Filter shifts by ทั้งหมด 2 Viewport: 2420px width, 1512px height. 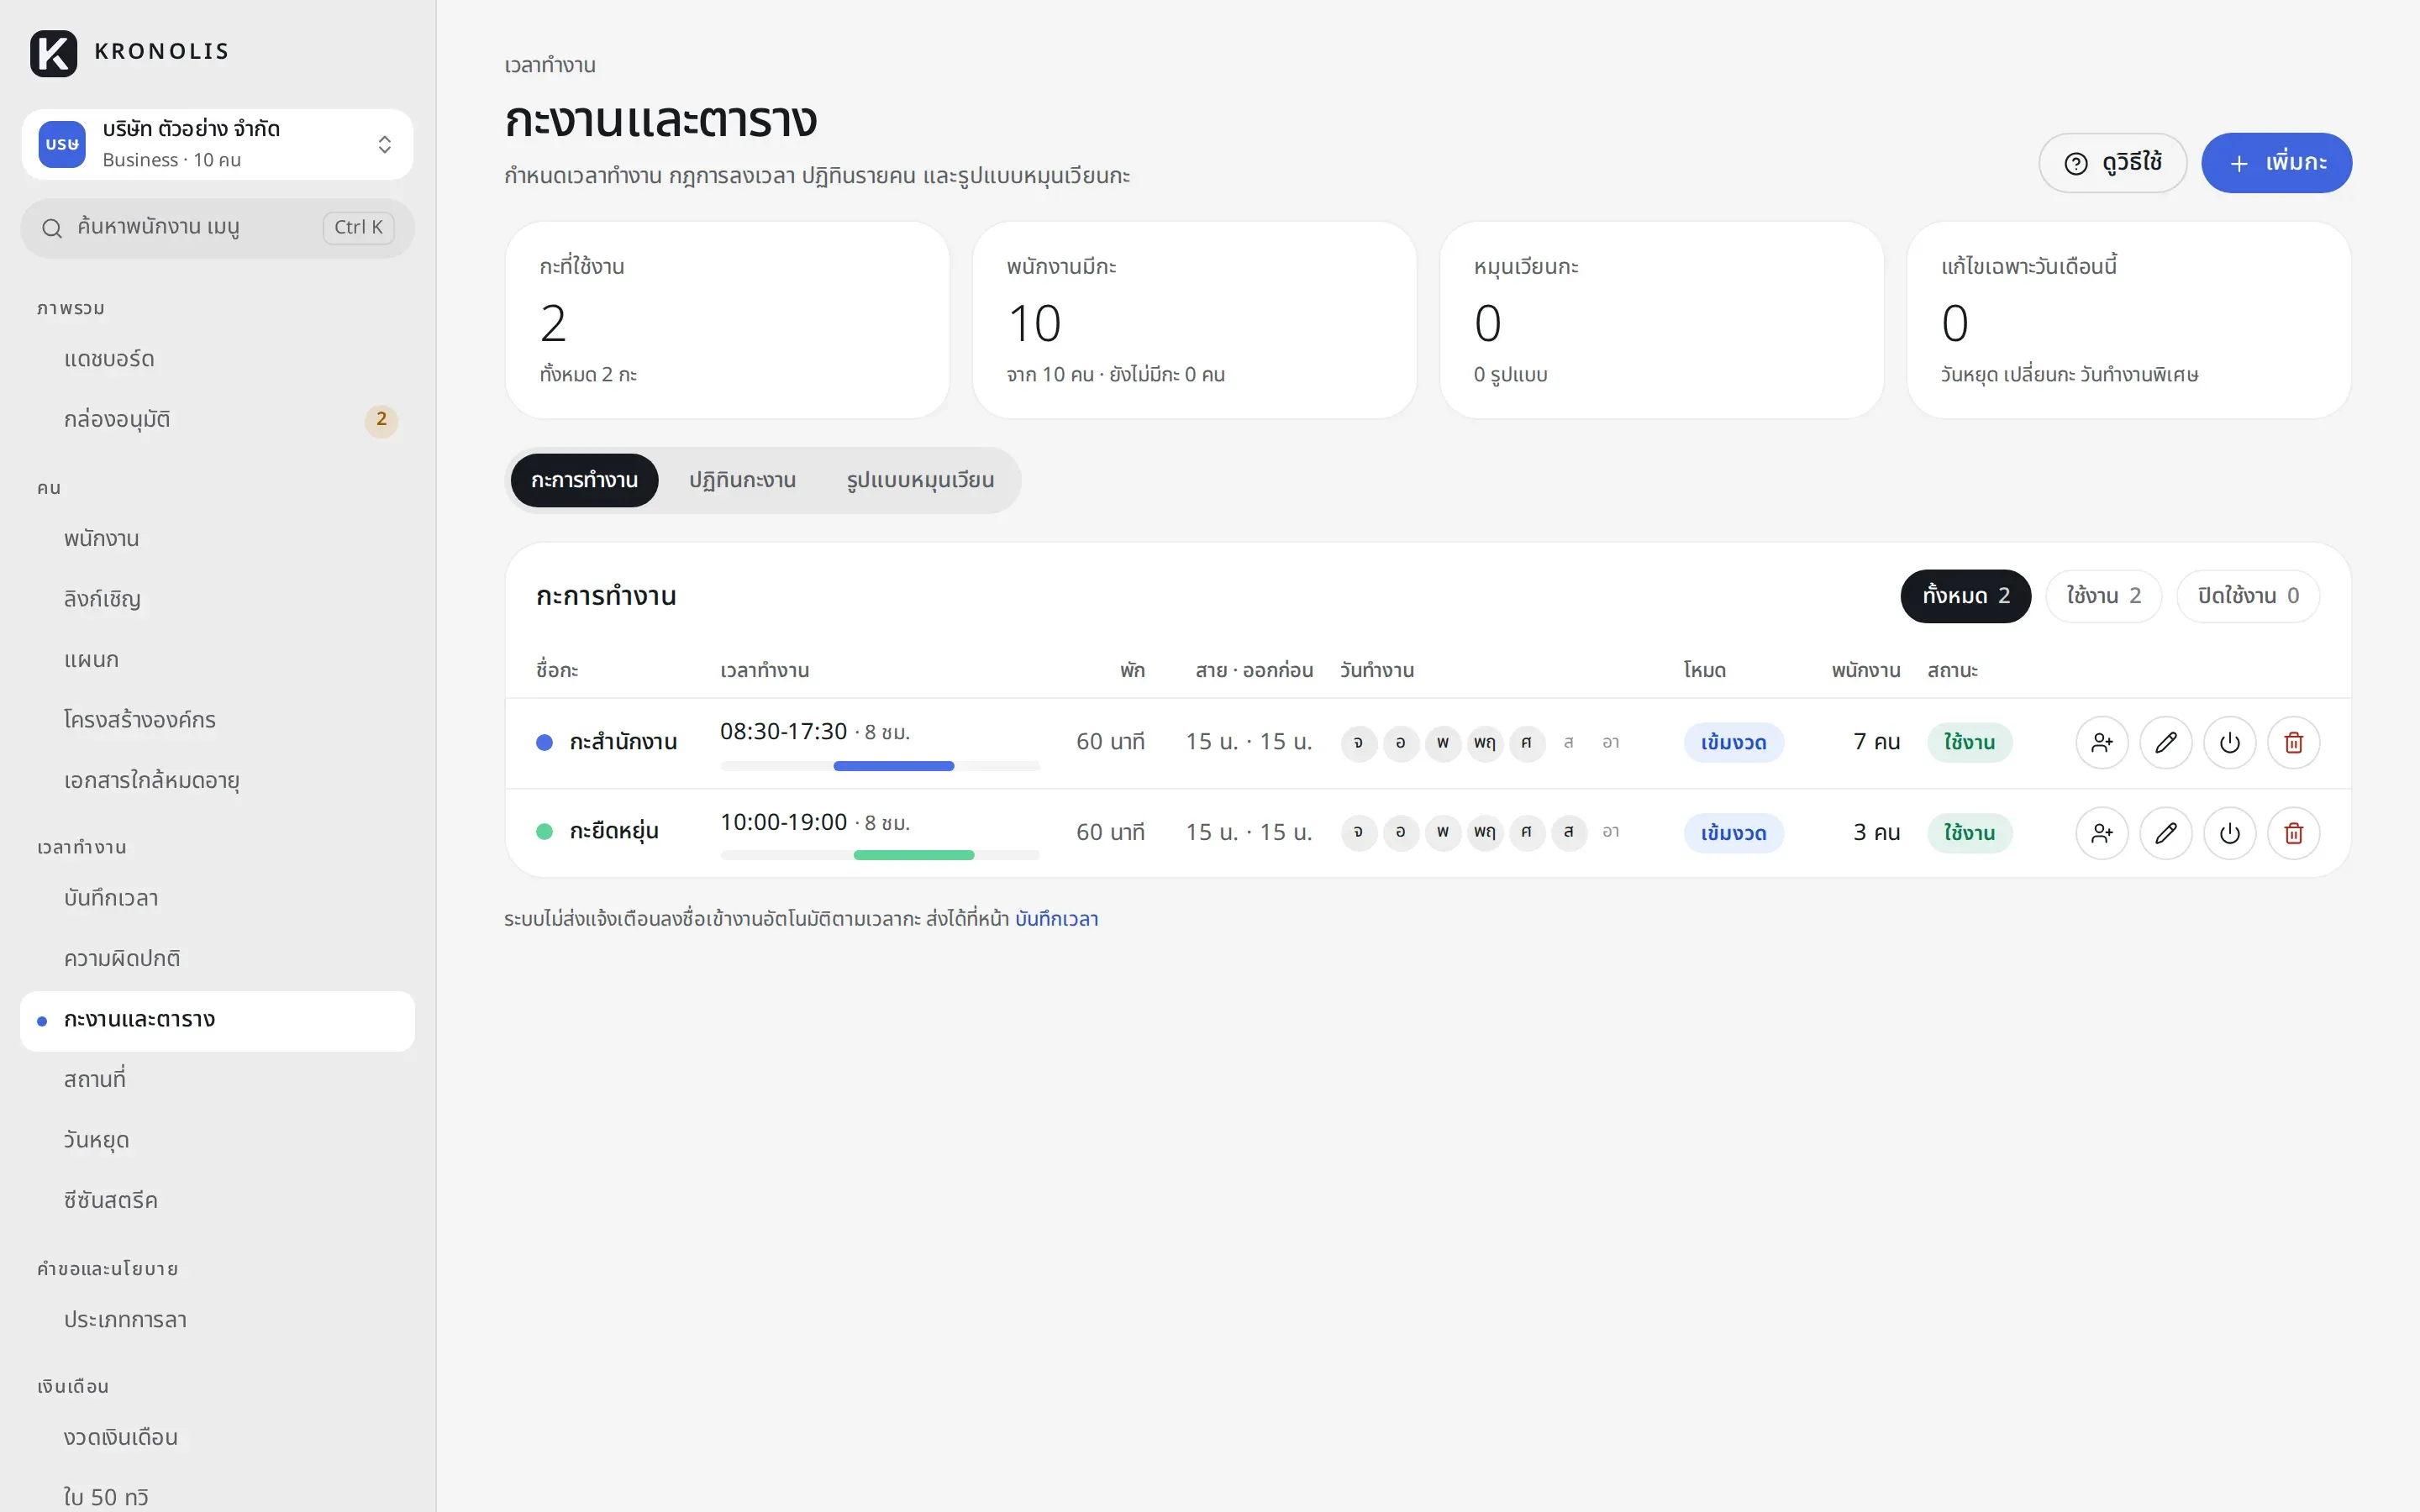(x=1965, y=596)
